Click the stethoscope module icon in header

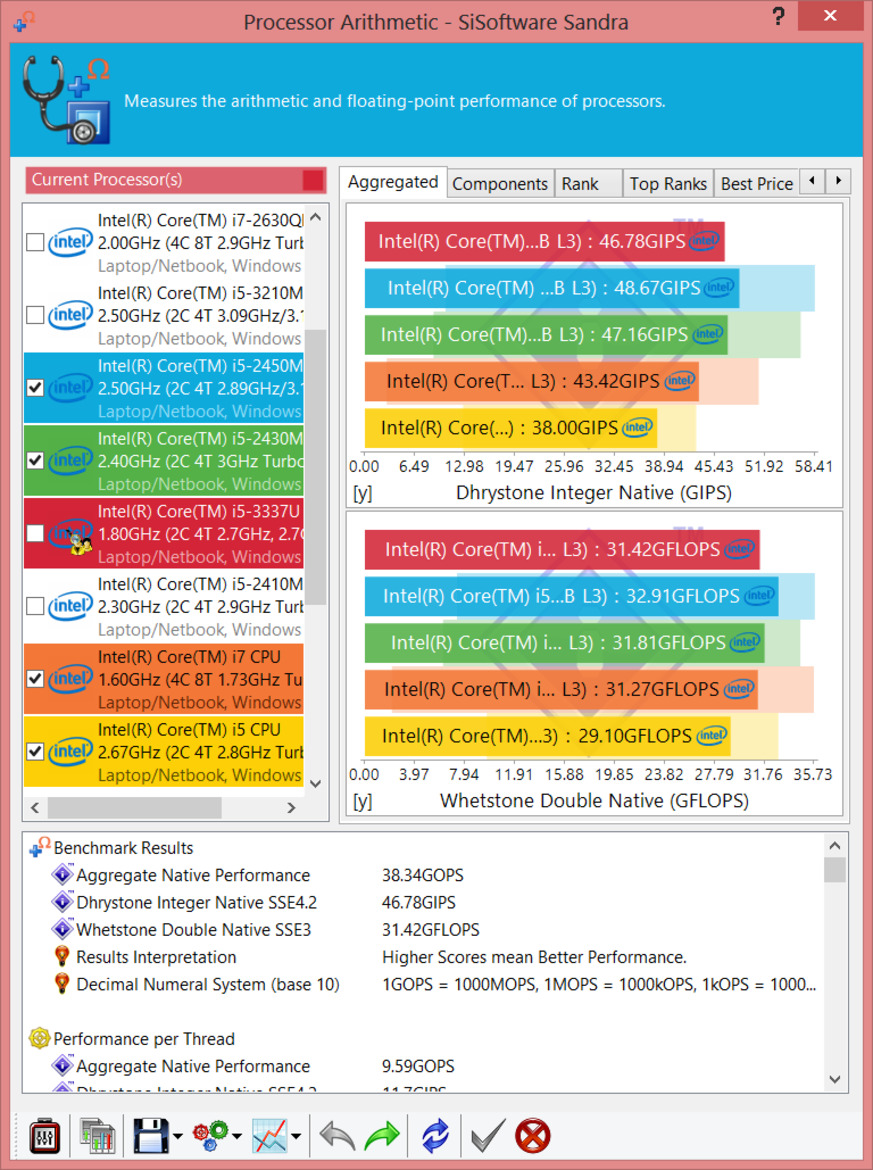pos(66,100)
